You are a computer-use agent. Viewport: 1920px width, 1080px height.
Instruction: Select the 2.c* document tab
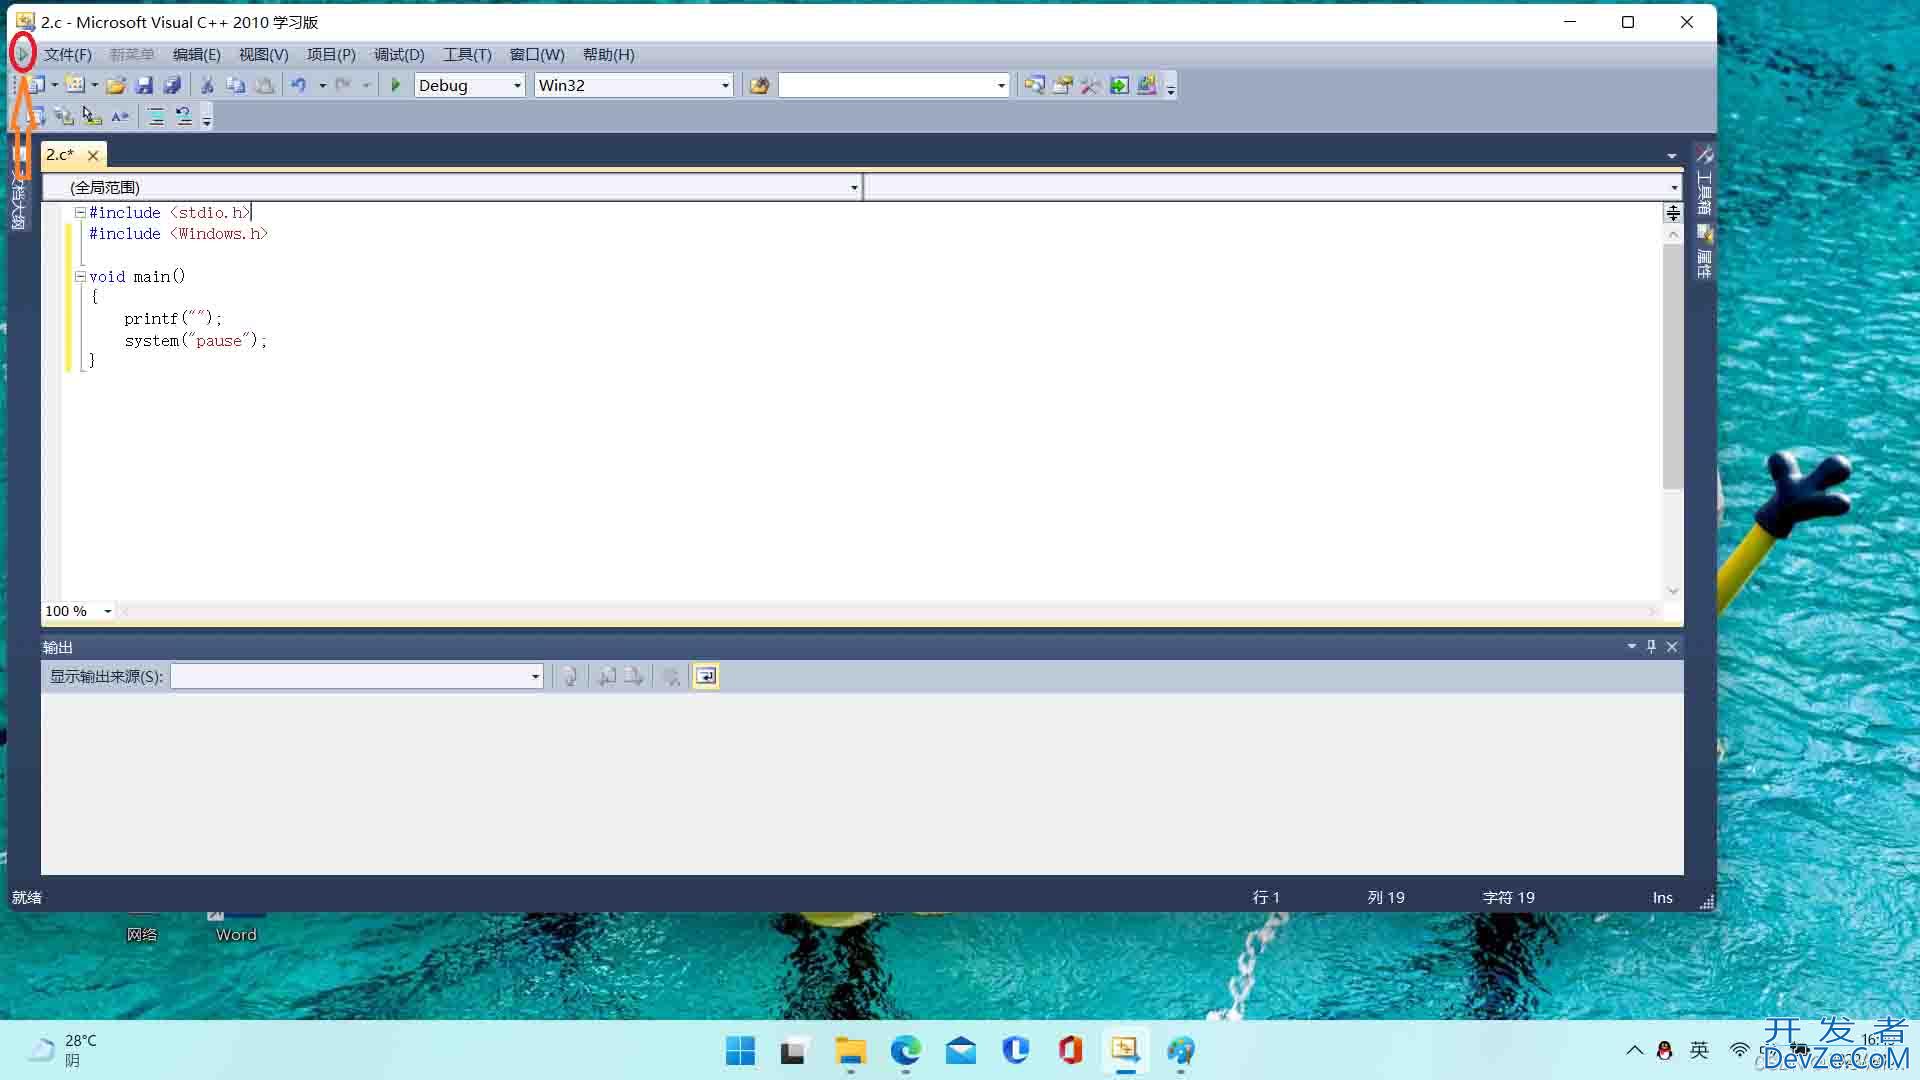pos(60,155)
